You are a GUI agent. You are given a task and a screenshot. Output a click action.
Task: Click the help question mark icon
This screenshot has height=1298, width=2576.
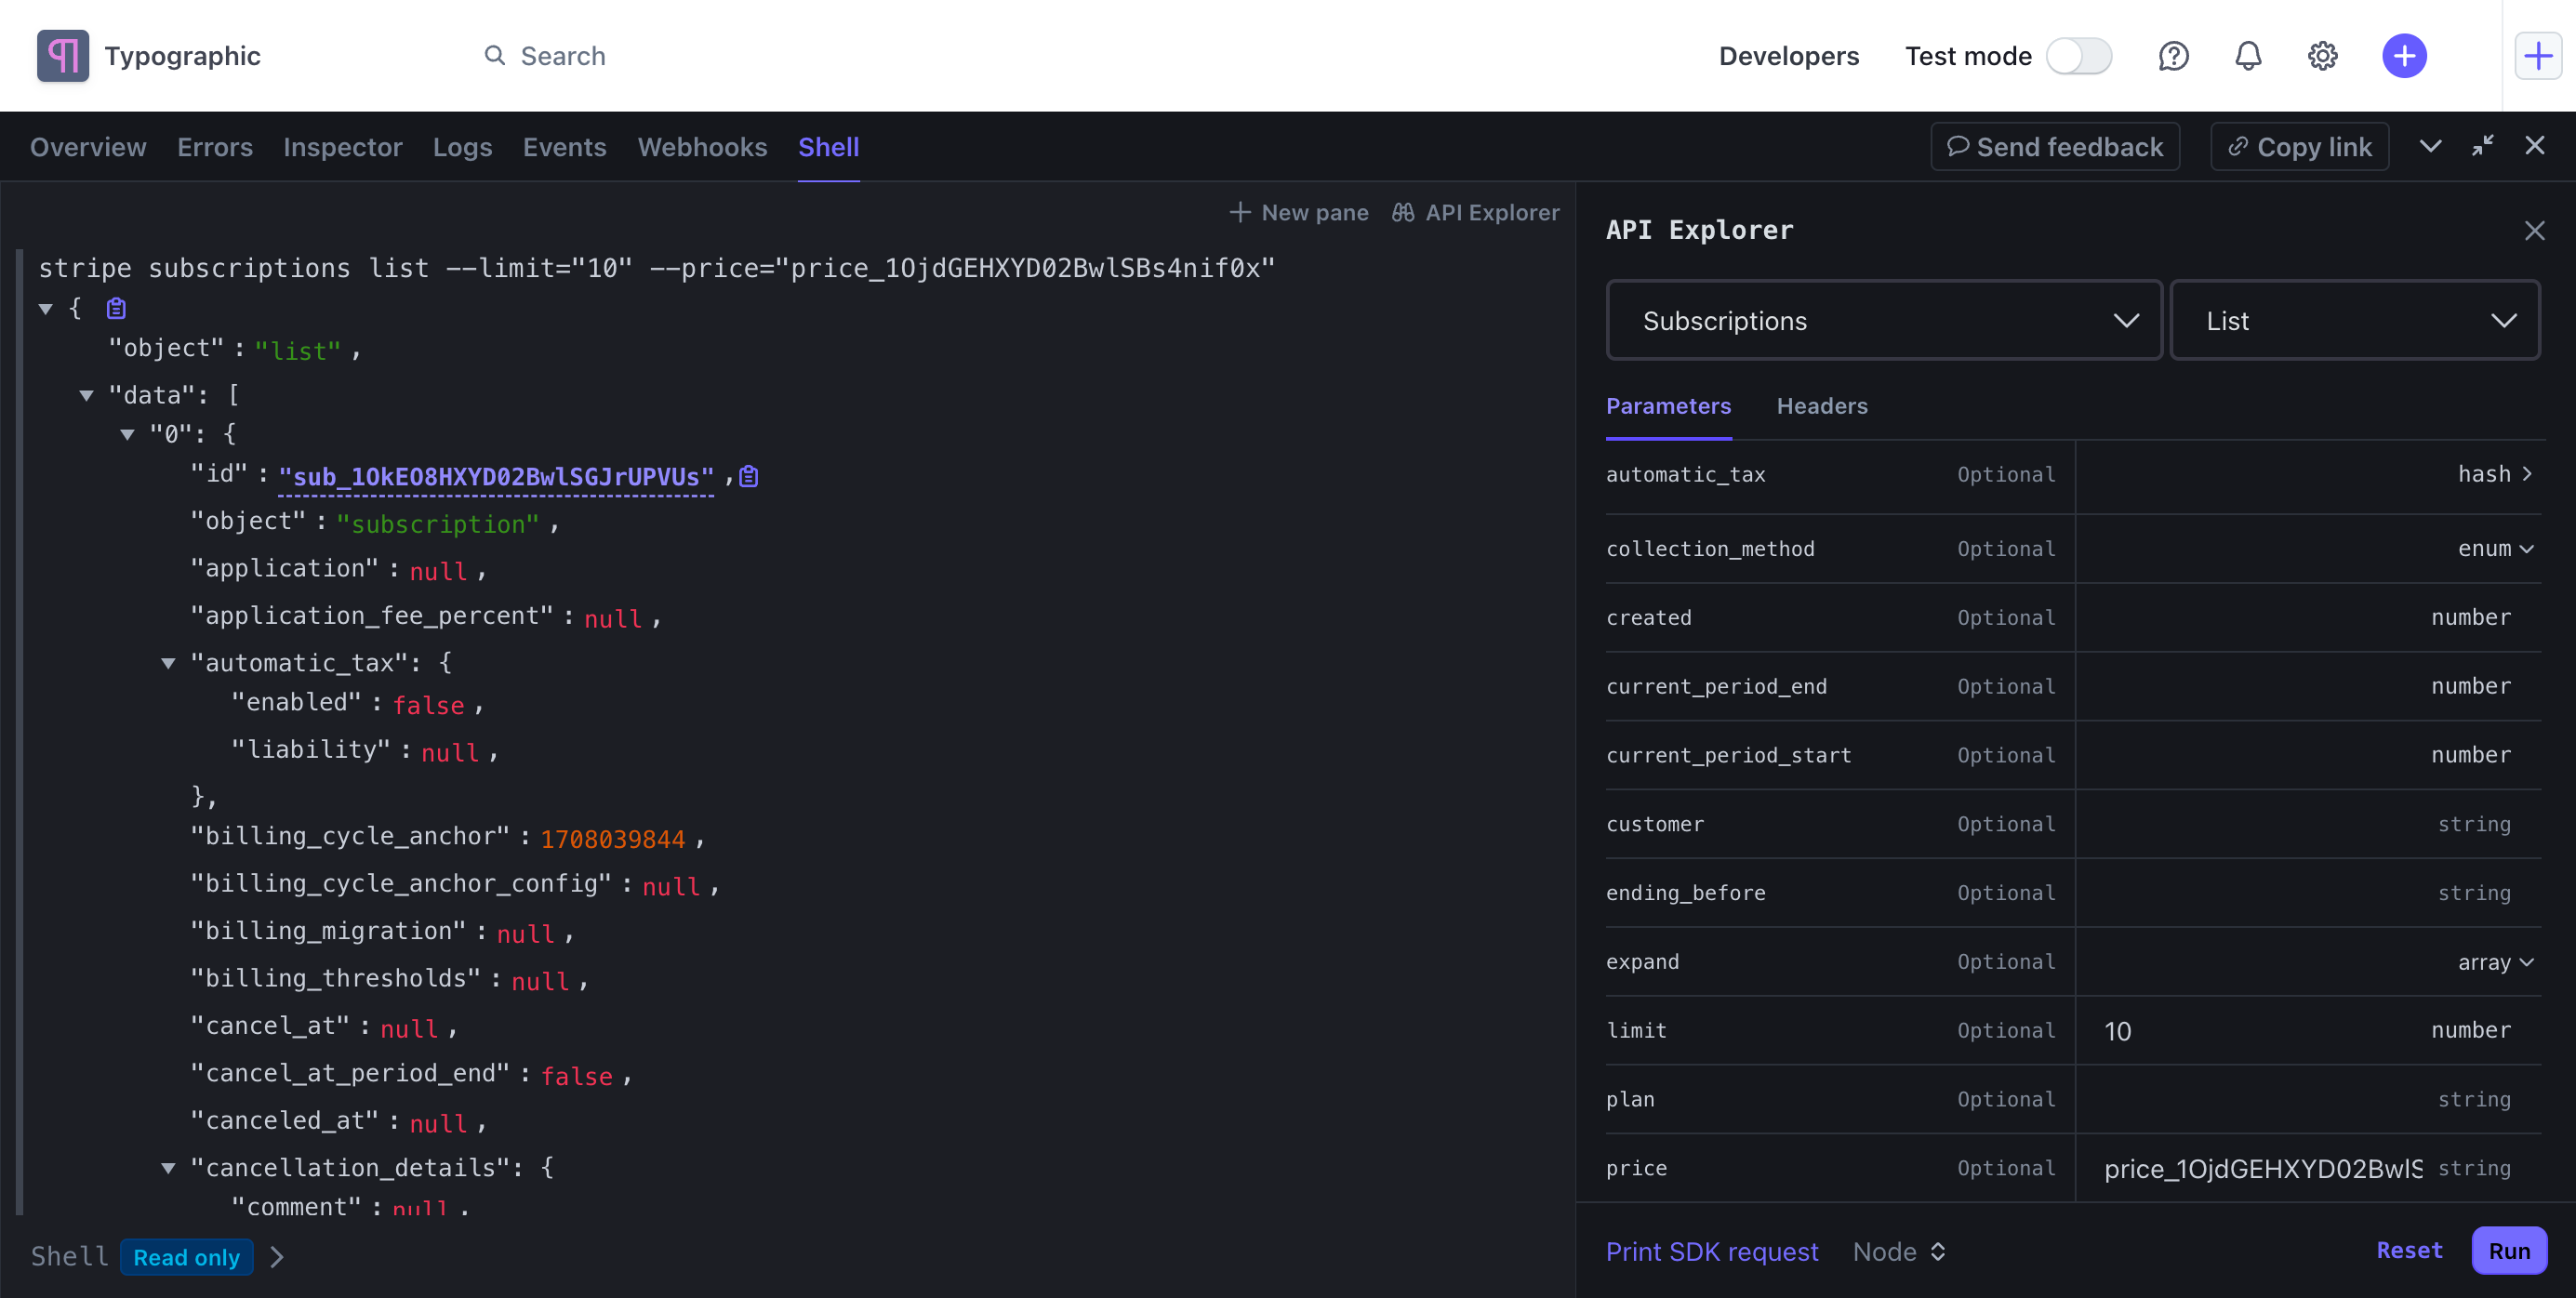(x=2174, y=56)
